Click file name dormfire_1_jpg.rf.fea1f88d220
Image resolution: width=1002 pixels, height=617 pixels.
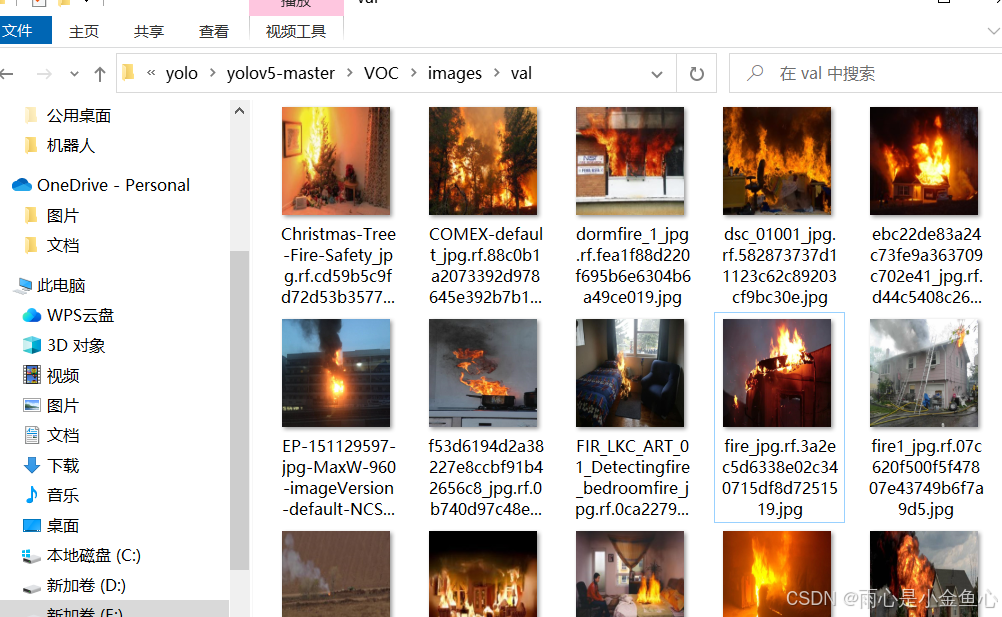coord(633,266)
